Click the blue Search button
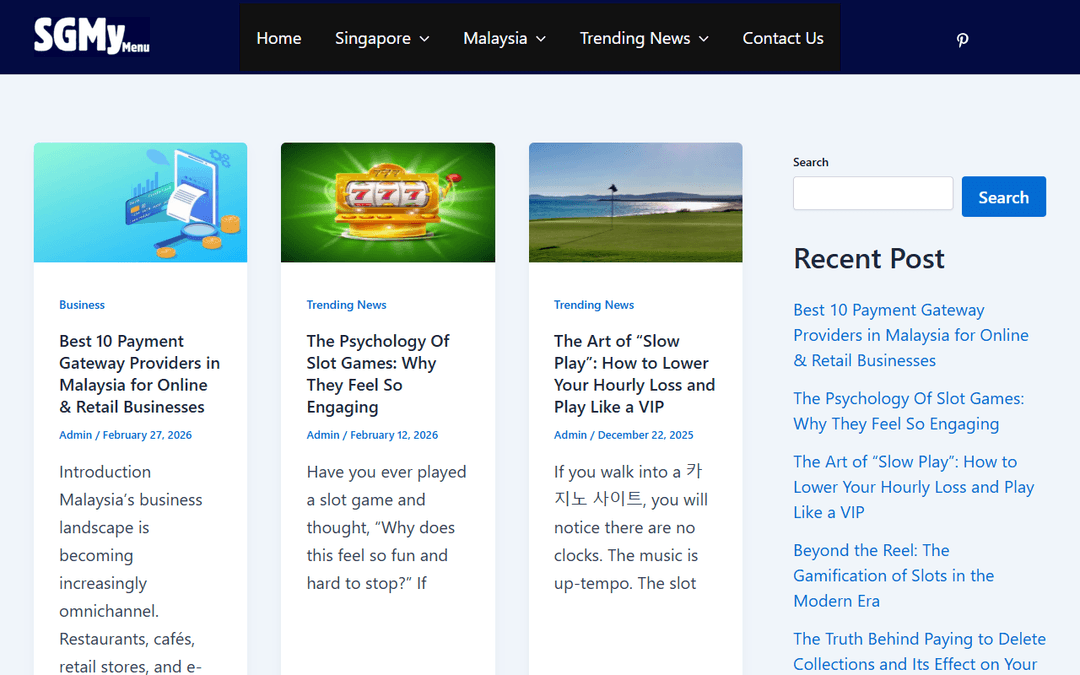Screen dimensions: 1080x675 pyautogui.click(x=1004, y=197)
